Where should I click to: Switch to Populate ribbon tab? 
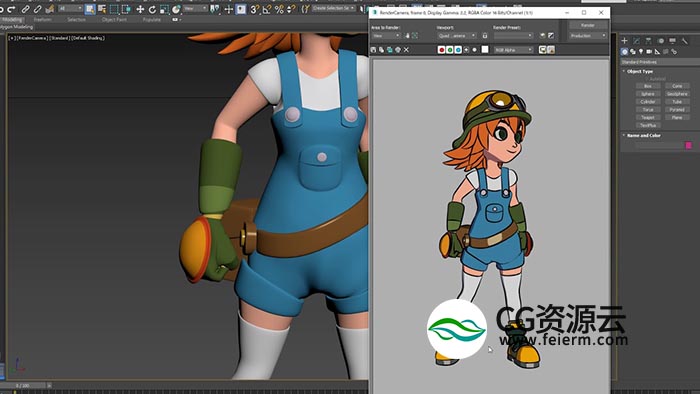151,20
